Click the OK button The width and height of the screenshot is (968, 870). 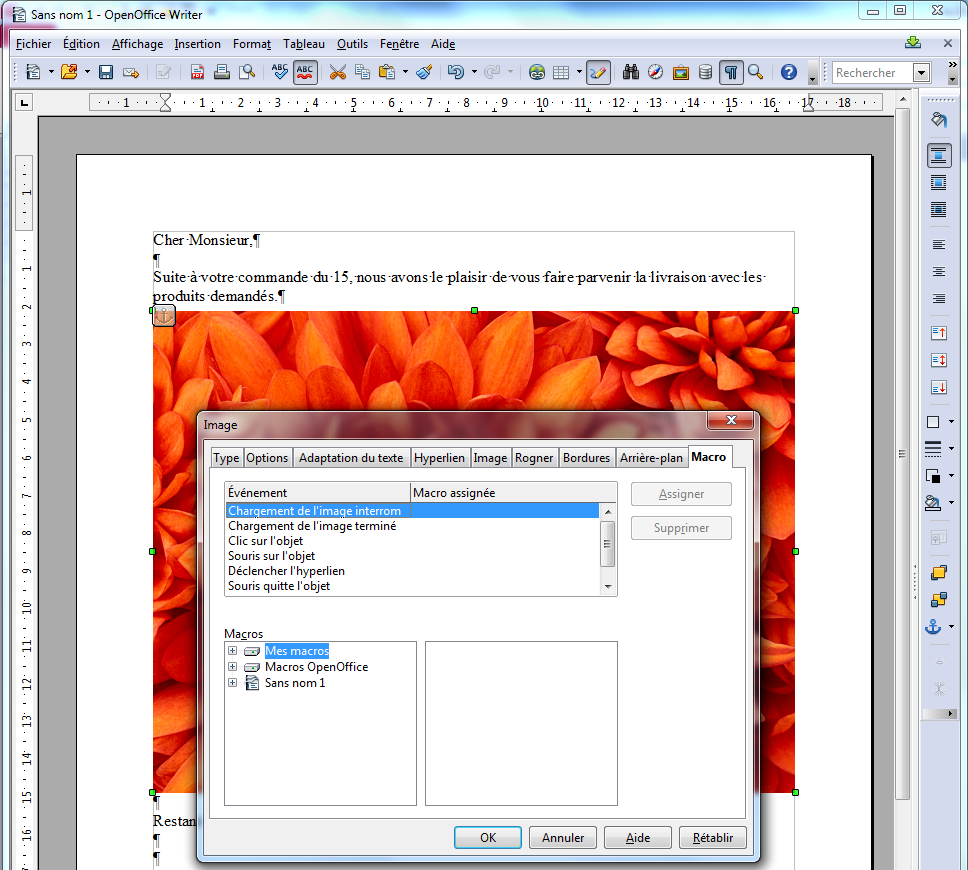(x=488, y=837)
